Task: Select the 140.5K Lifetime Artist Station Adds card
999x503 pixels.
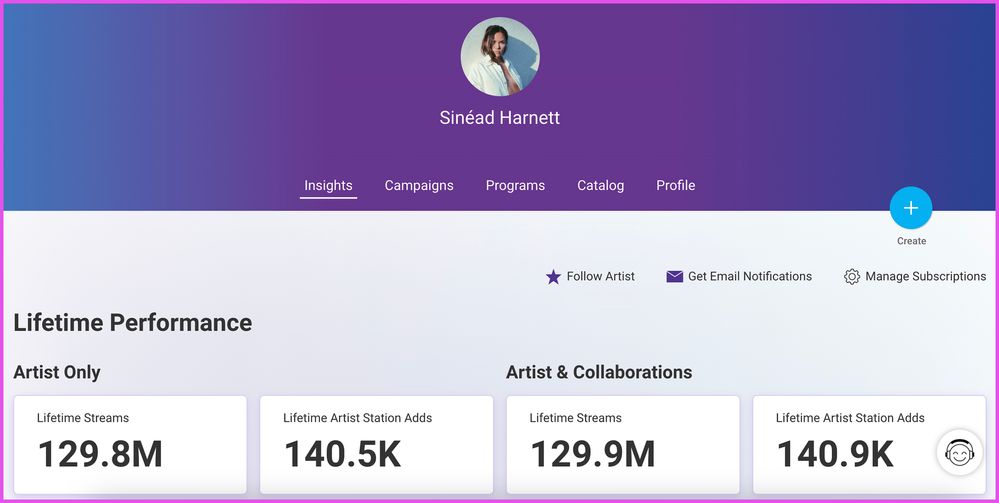Action: click(376, 444)
